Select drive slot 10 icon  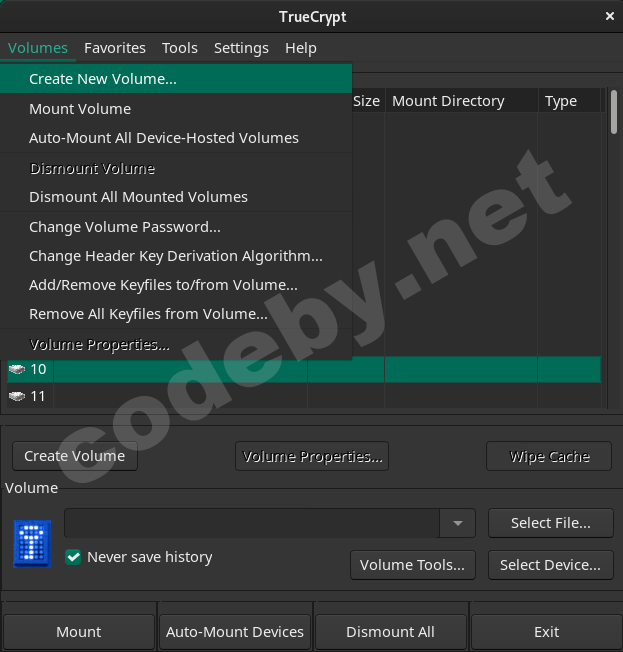17,369
